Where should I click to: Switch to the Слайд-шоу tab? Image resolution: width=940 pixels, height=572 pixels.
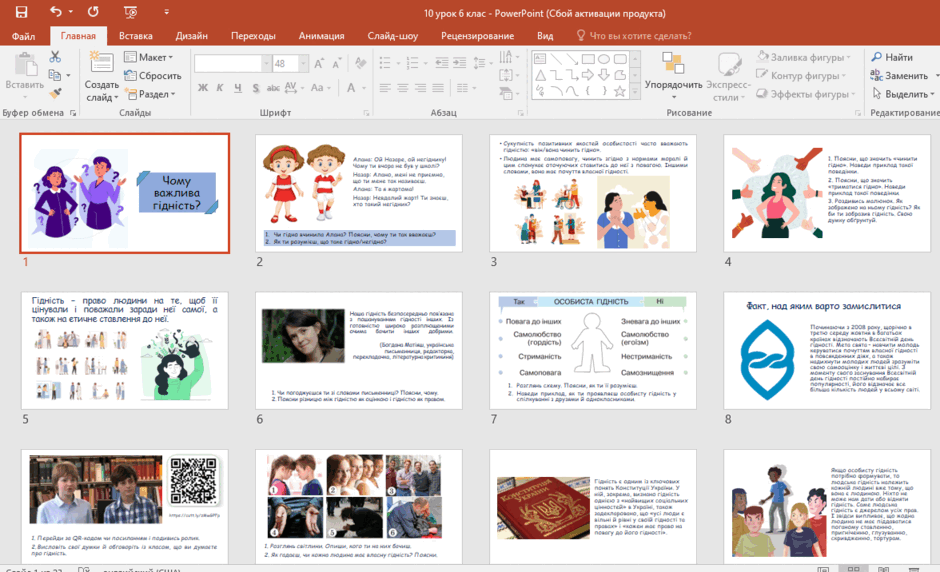click(393, 36)
